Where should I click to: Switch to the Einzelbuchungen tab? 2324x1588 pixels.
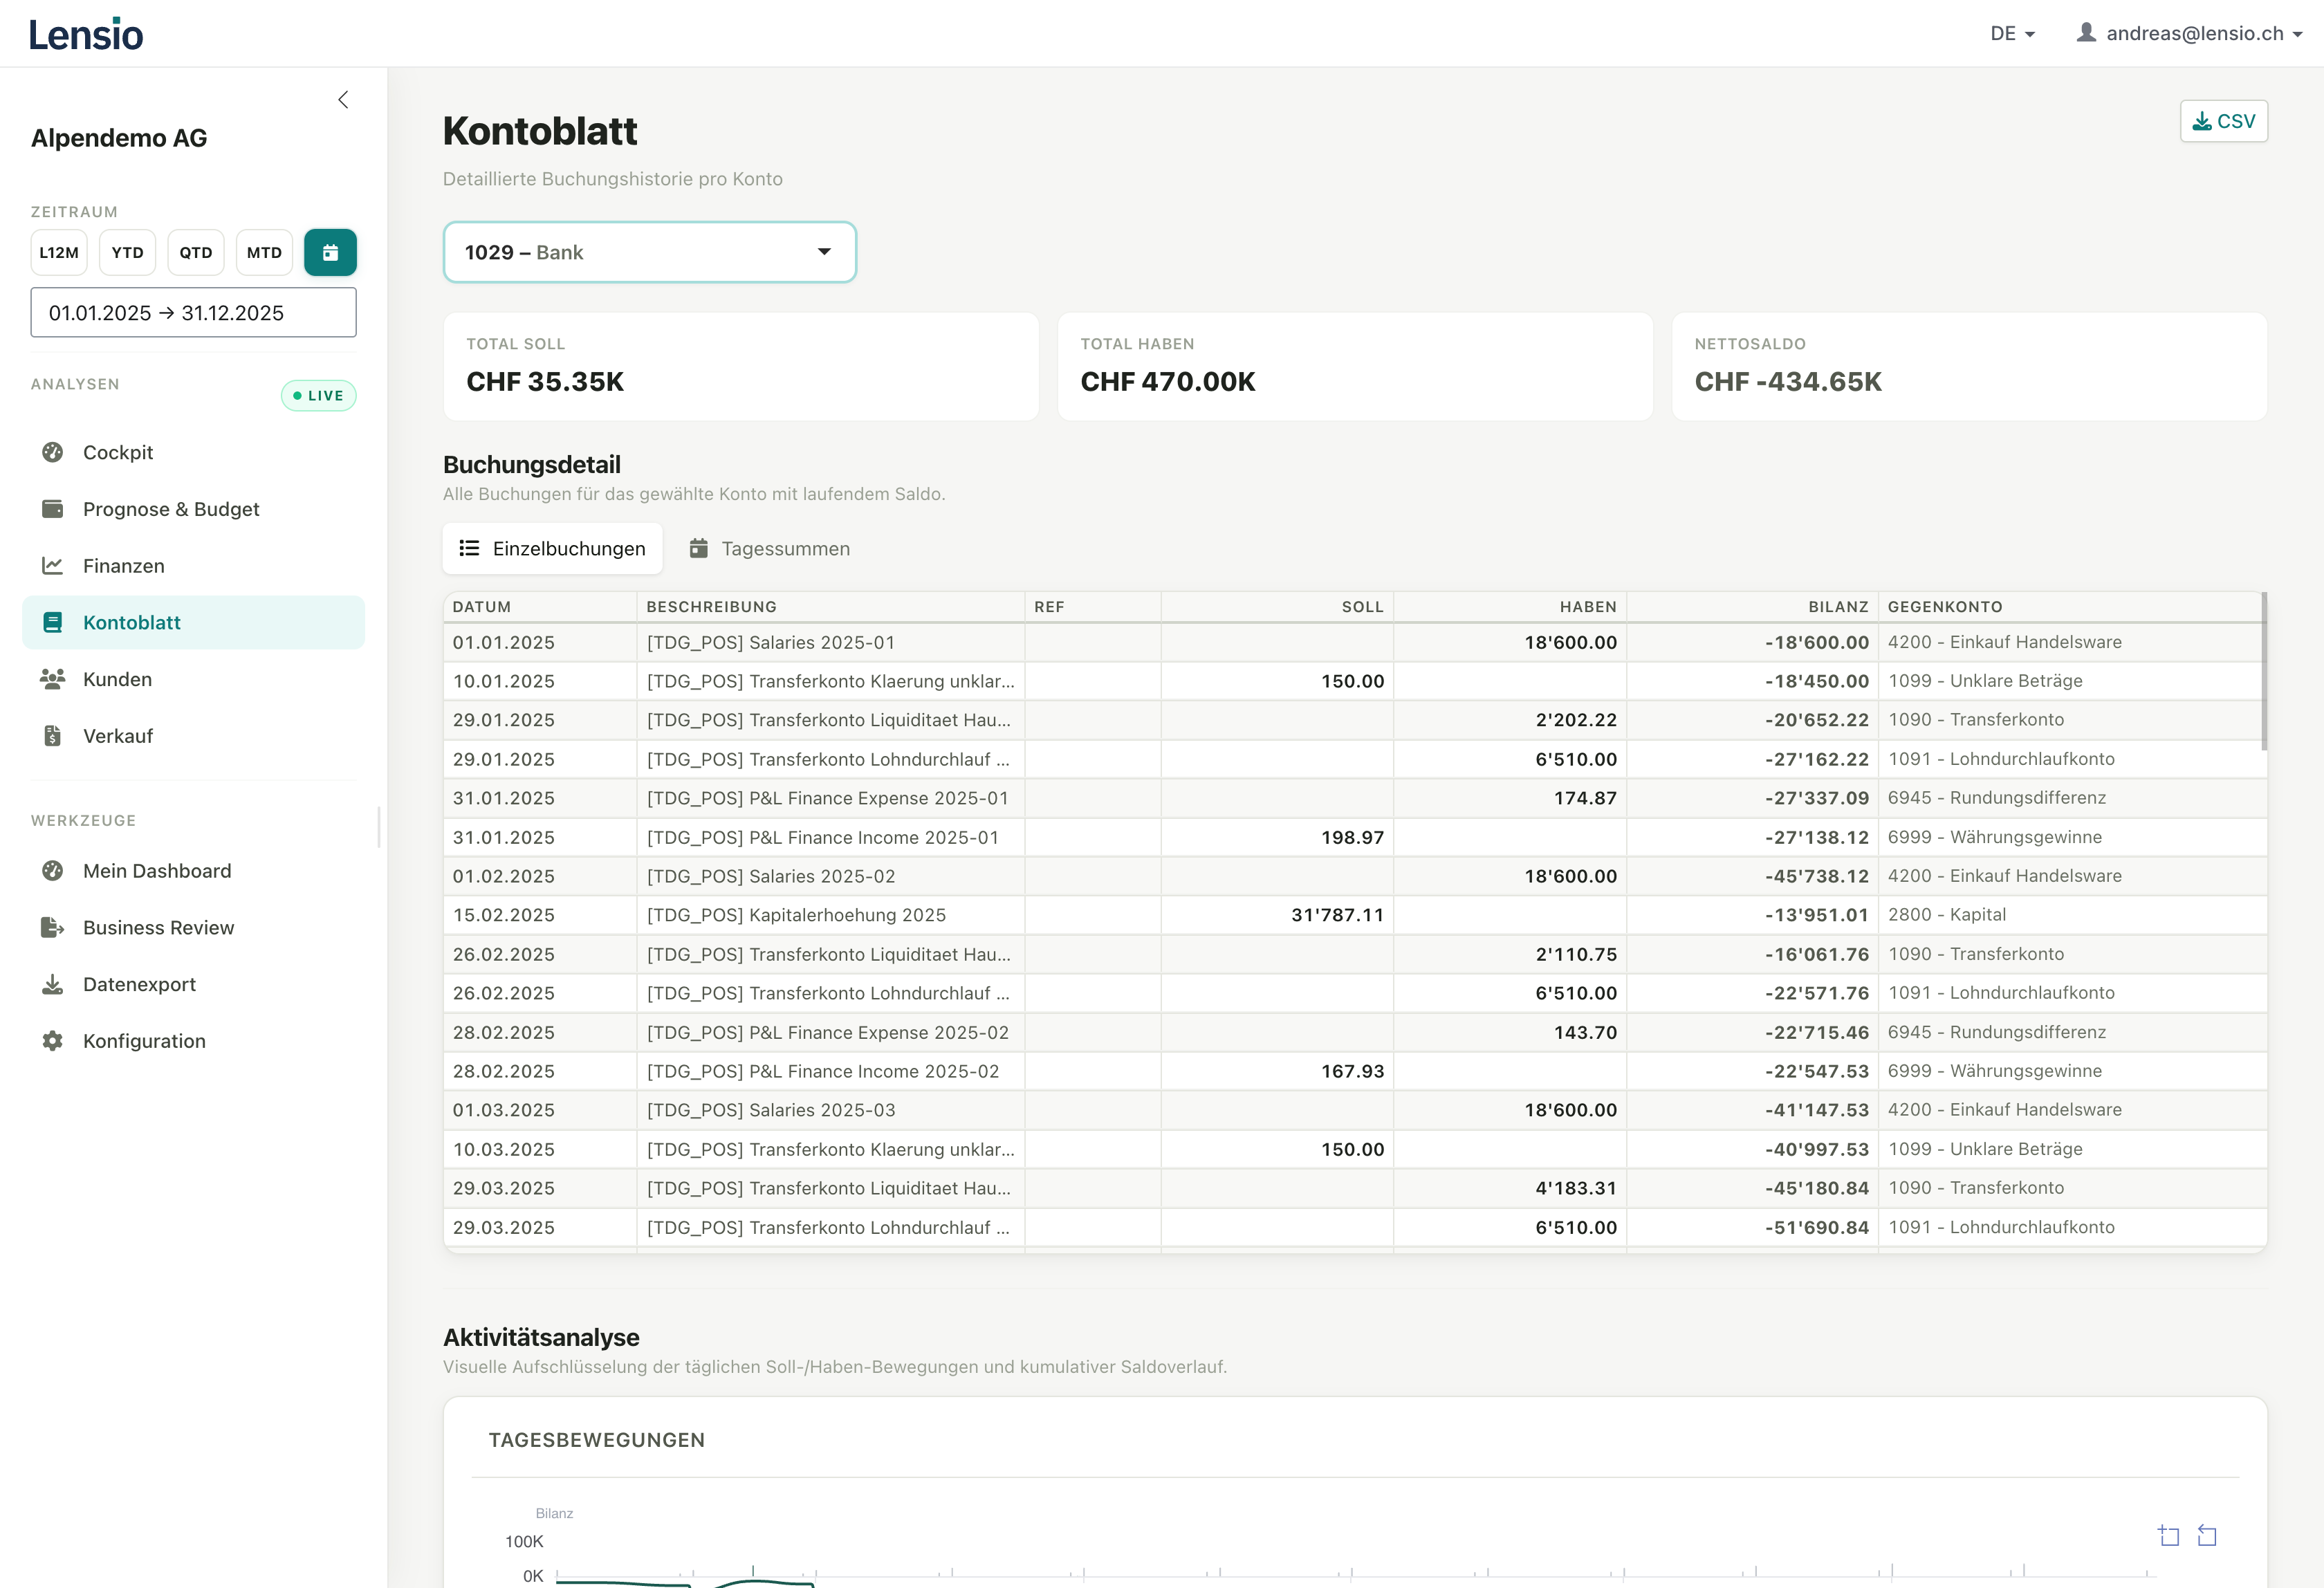click(552, 549)
